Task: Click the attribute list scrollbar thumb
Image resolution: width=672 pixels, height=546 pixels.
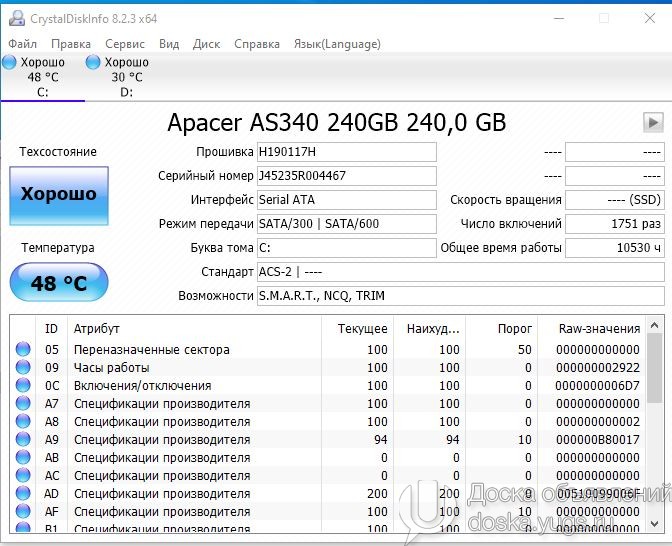Action: [x=654, y=368]
